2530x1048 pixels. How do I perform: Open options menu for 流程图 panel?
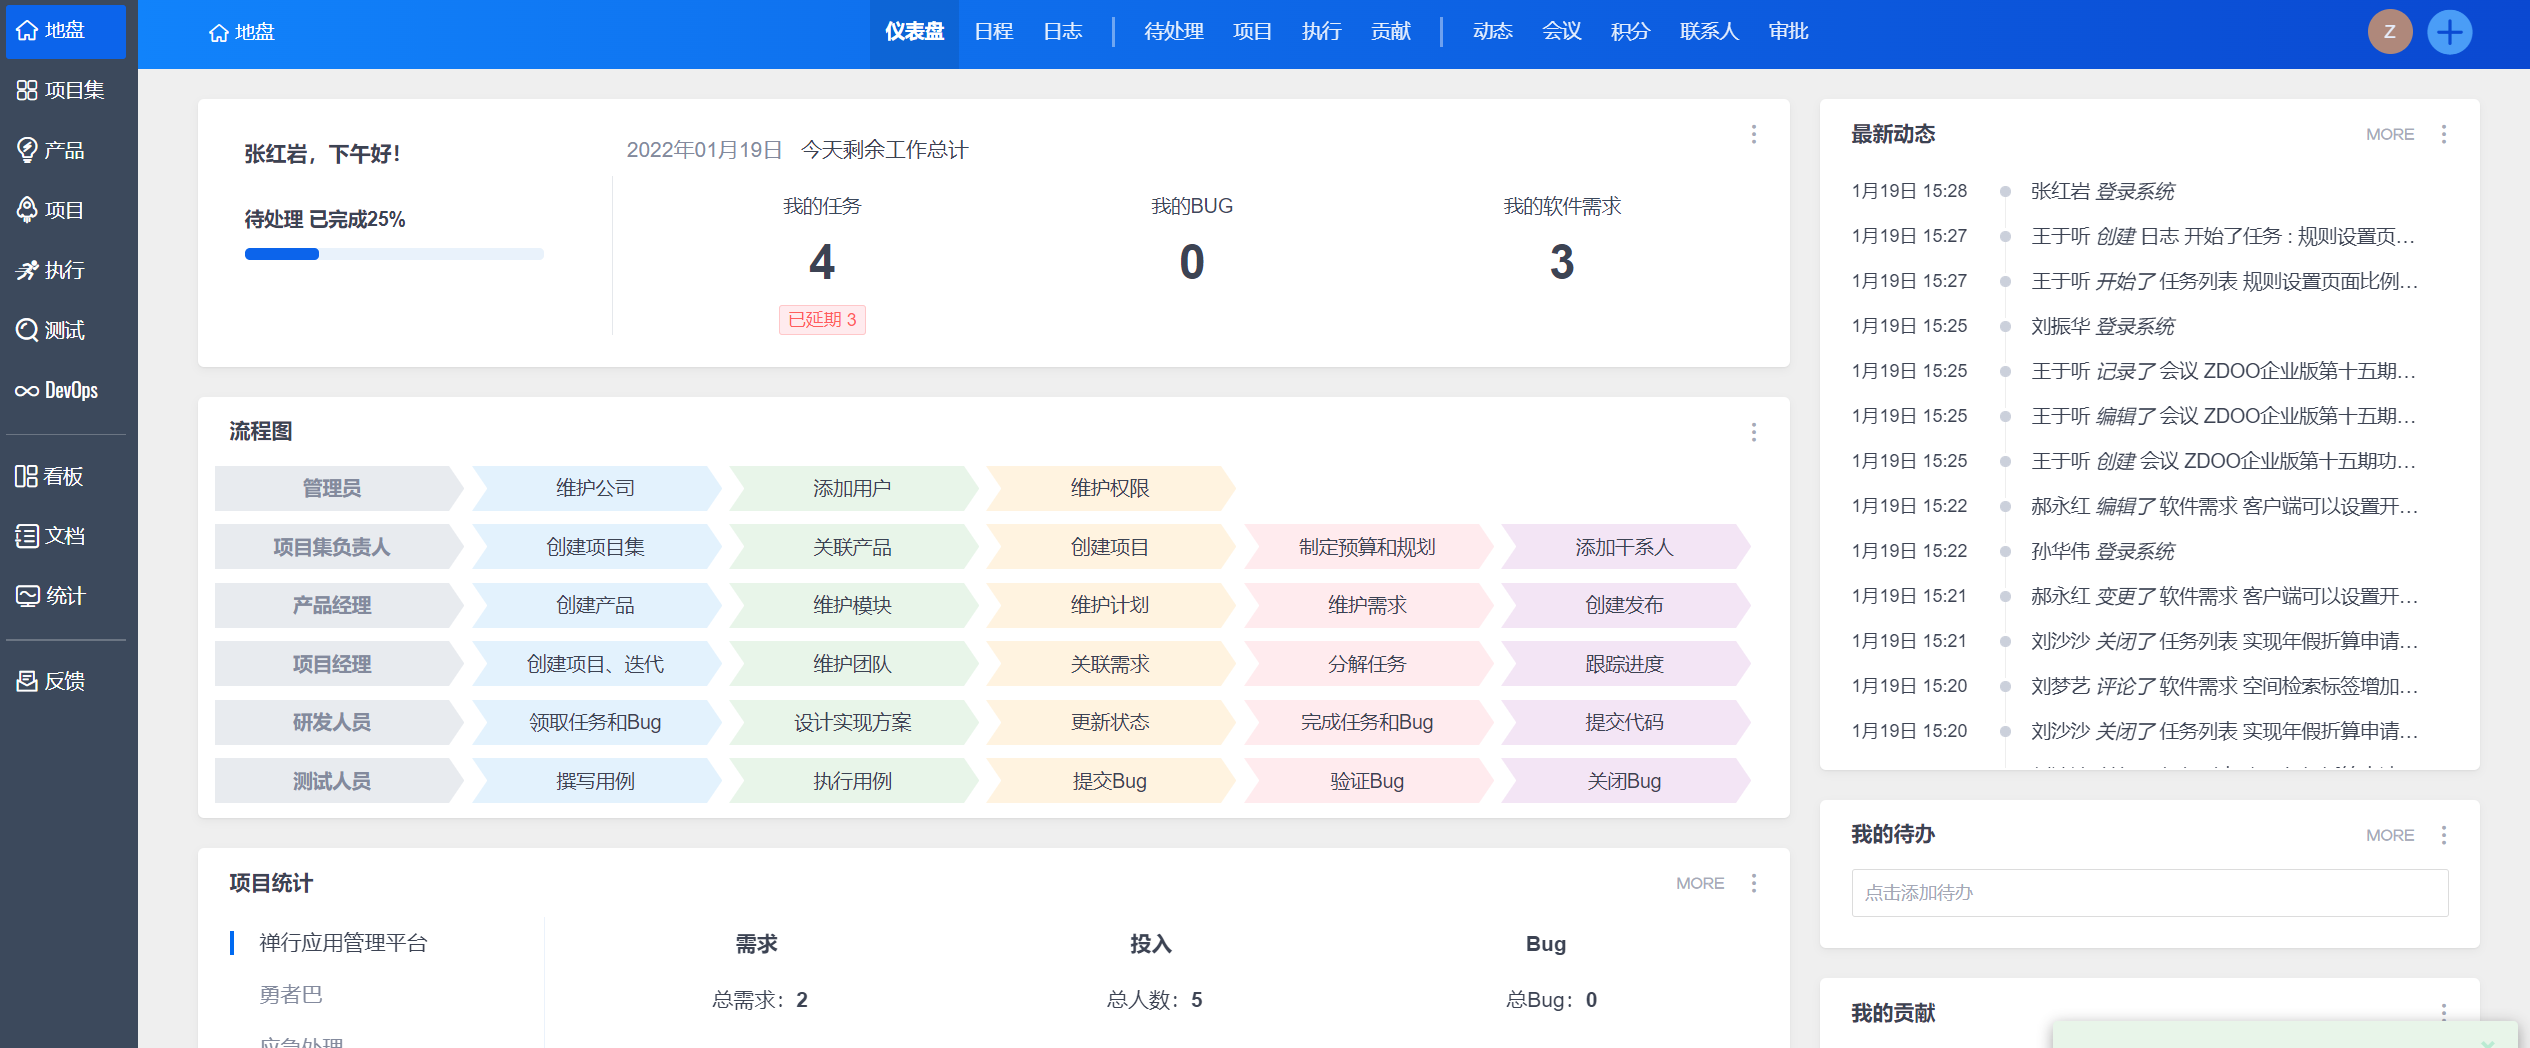pyautogui.click(x=1753, y=432)
